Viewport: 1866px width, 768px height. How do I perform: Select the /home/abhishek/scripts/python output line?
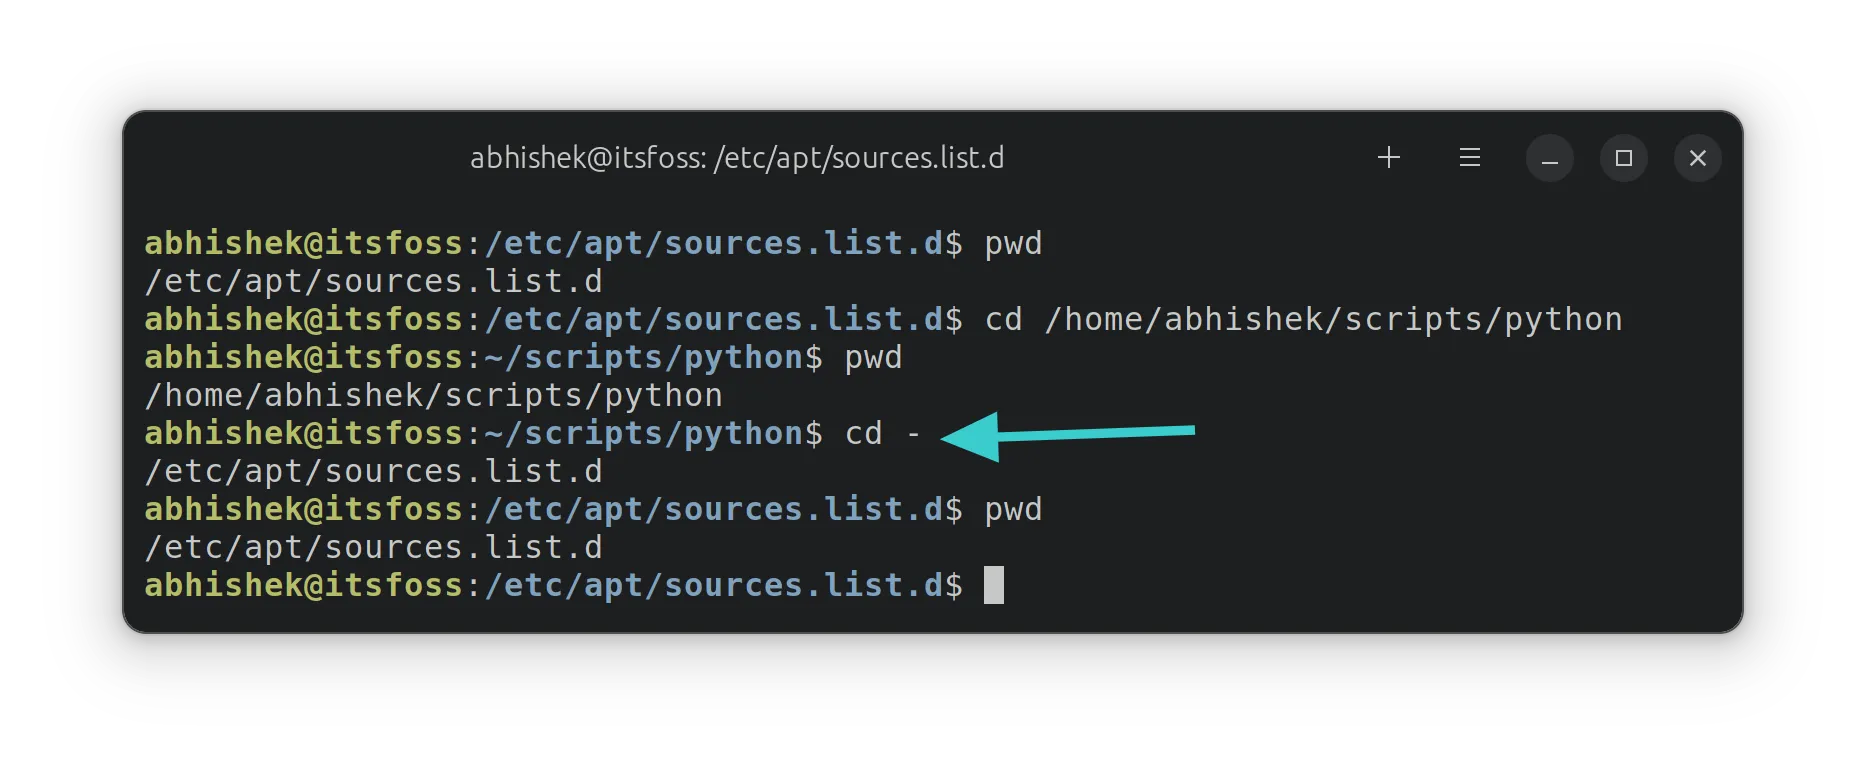coord(432,394)
